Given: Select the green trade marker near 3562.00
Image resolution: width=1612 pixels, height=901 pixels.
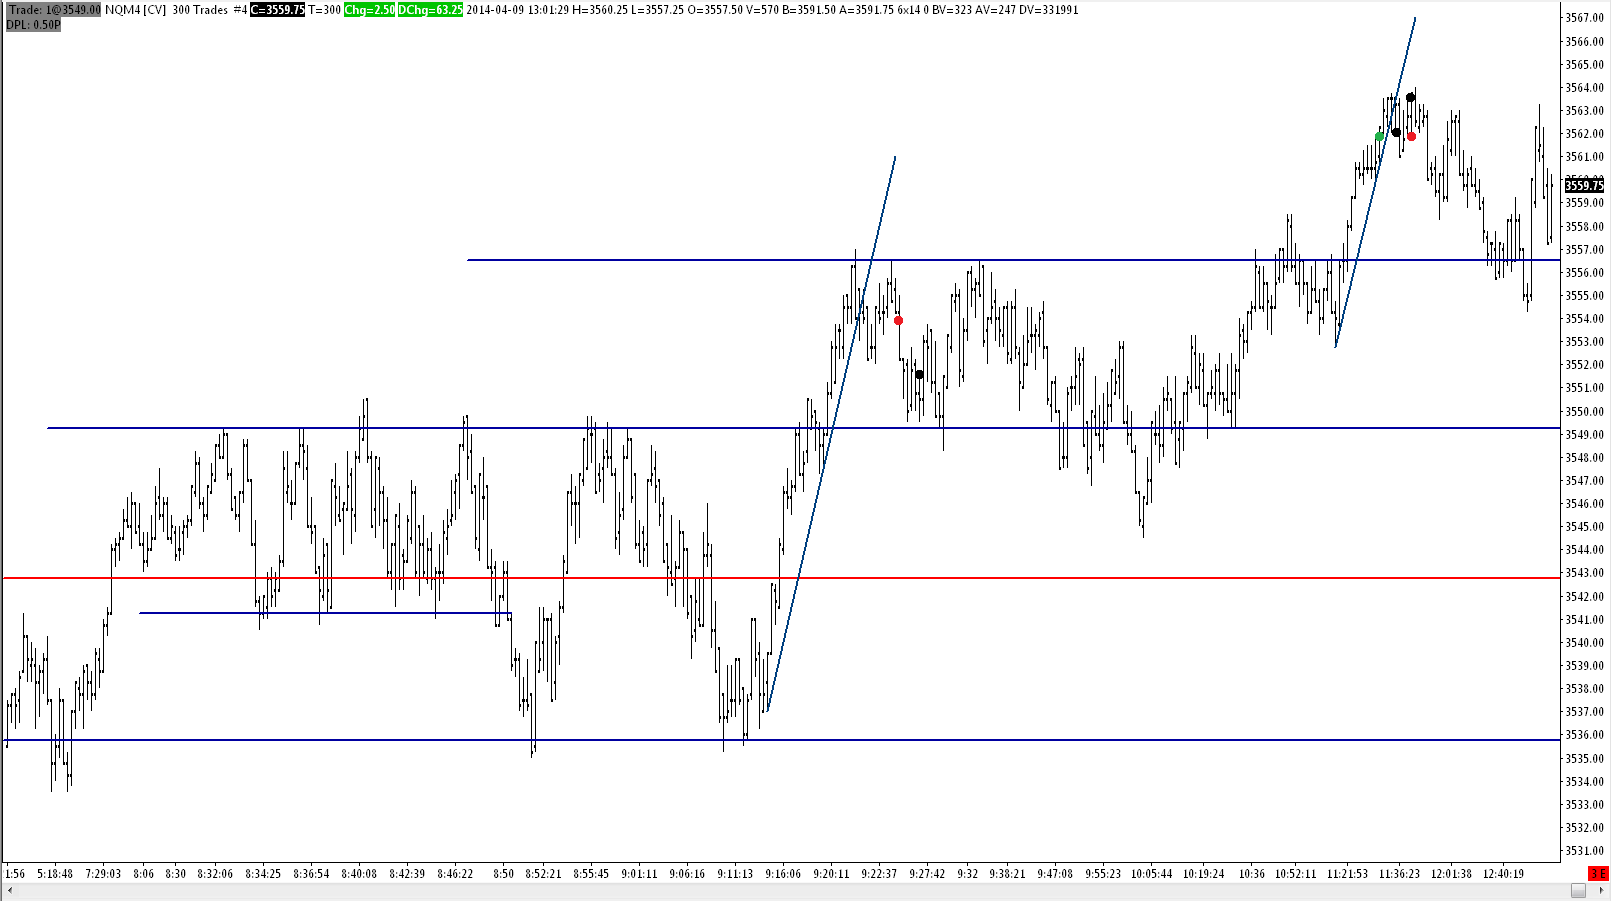Looking at the screenshot, I should [x=1380, y=136].
